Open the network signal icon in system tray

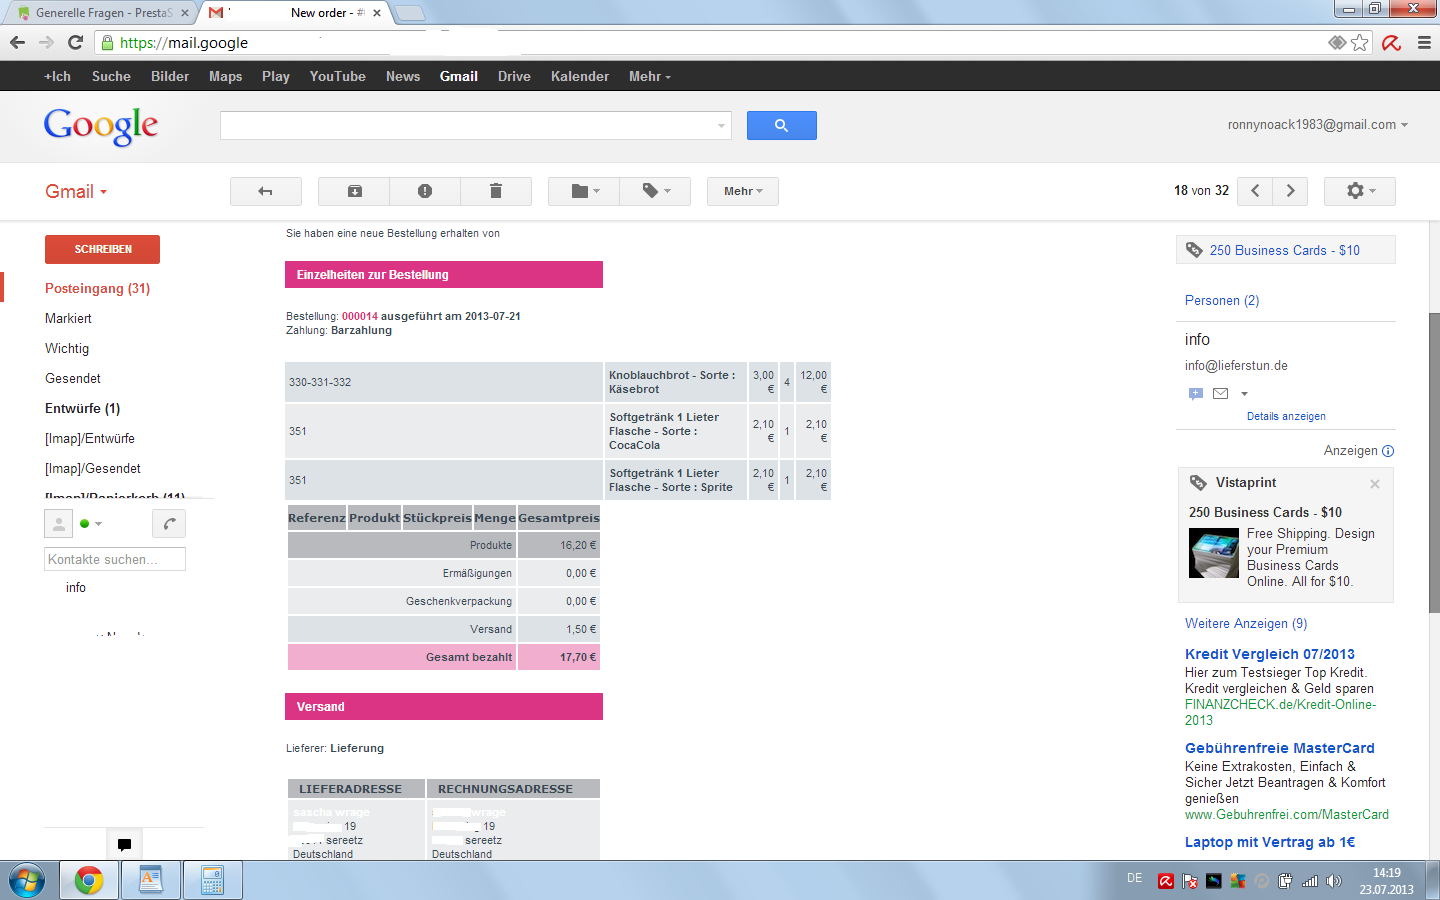[x=1310, y=881]
